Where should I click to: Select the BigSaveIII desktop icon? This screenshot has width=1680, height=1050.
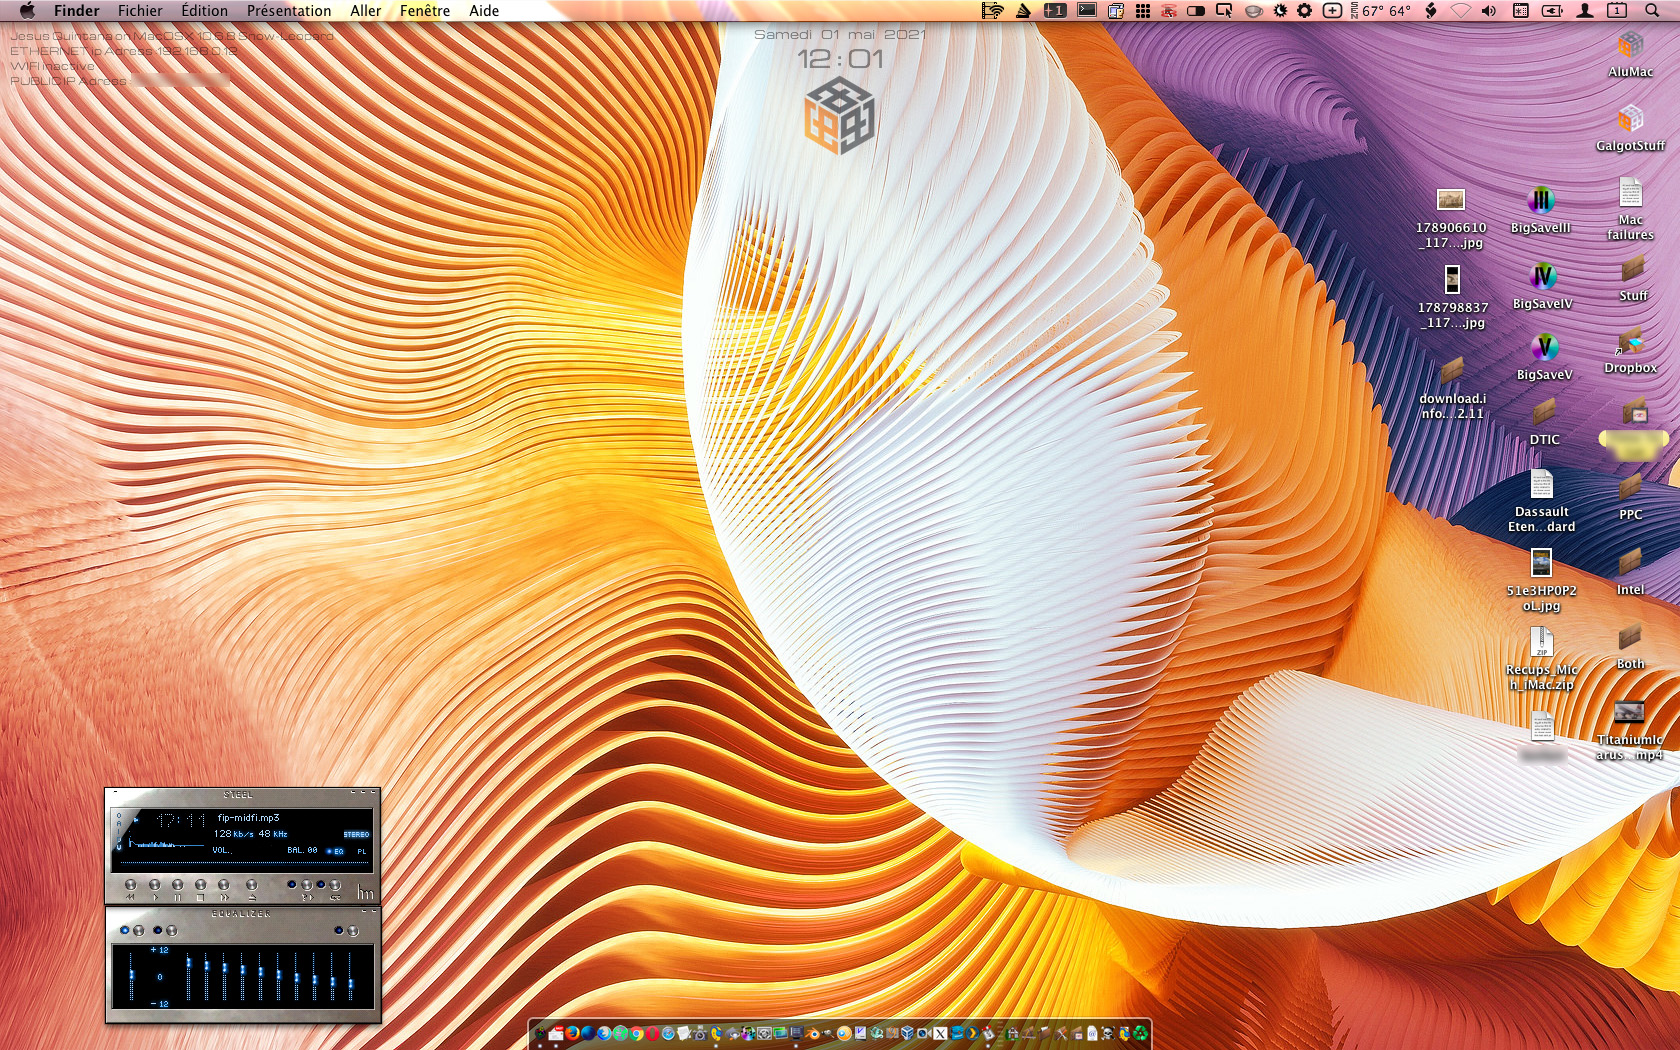tap(1541, 200)
